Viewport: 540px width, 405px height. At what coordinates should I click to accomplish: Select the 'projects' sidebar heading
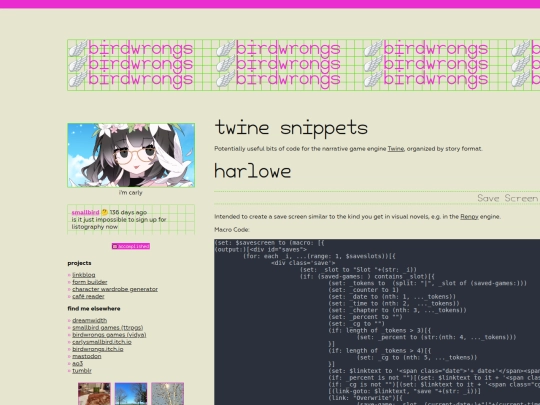(80, 263)
